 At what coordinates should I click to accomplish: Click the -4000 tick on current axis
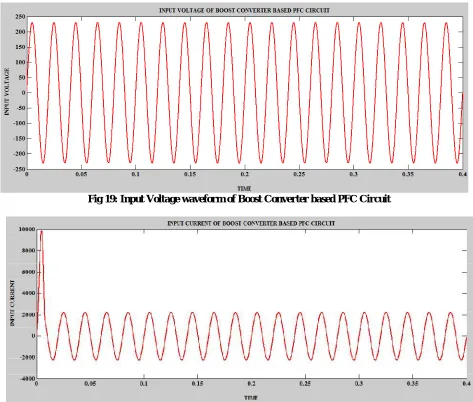click(x=27, y=379)
